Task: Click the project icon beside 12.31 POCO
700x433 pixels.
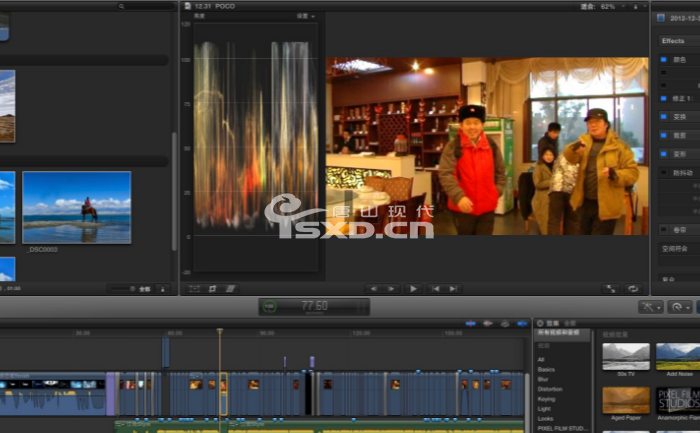Action: click(188, 6)
